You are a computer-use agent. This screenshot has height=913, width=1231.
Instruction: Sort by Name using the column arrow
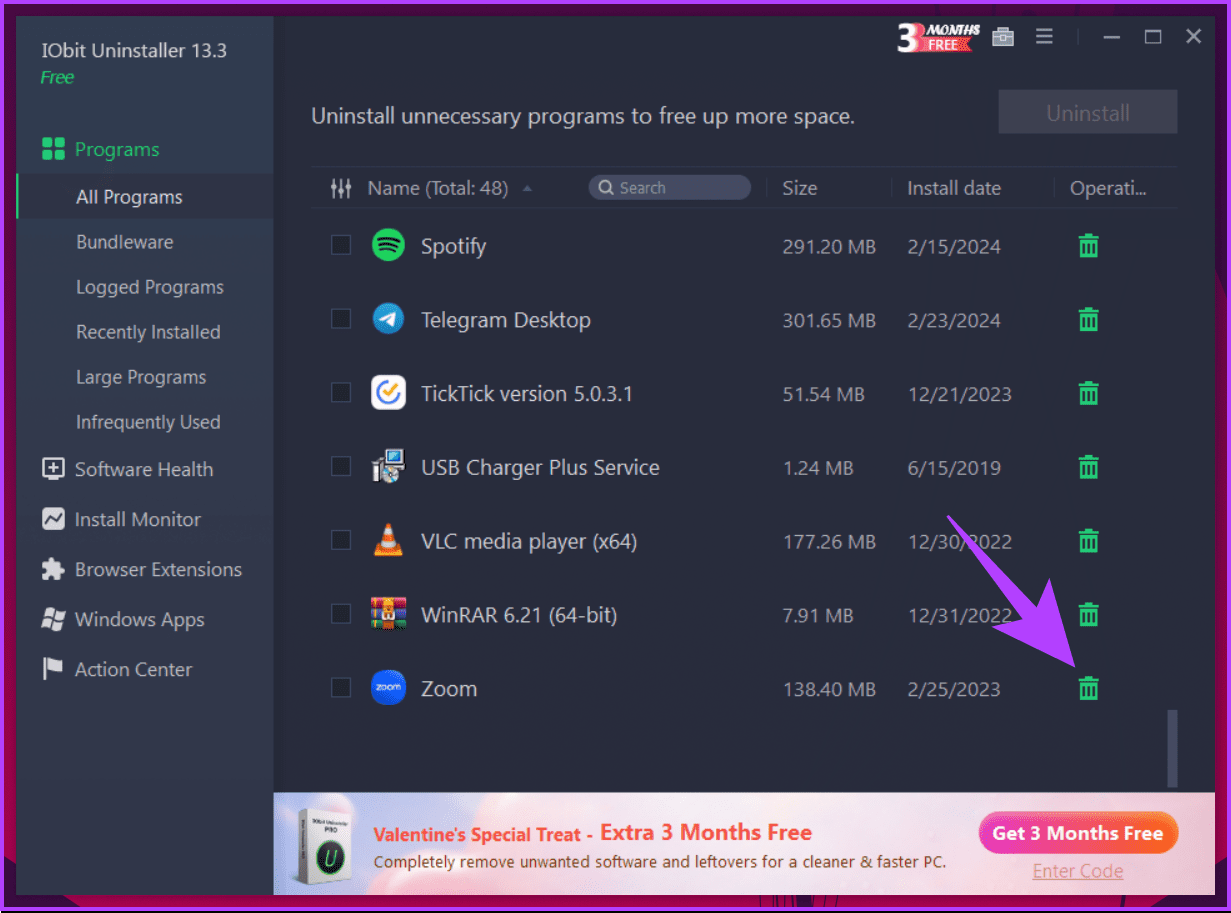528,188
